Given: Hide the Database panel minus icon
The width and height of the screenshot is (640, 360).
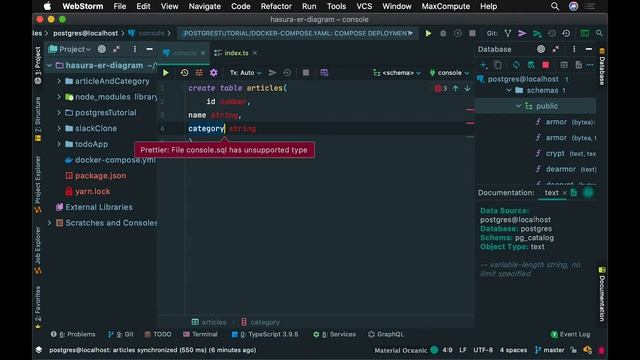Looking at the screenshot, I should pyautogui.click(x=589, y=49).
